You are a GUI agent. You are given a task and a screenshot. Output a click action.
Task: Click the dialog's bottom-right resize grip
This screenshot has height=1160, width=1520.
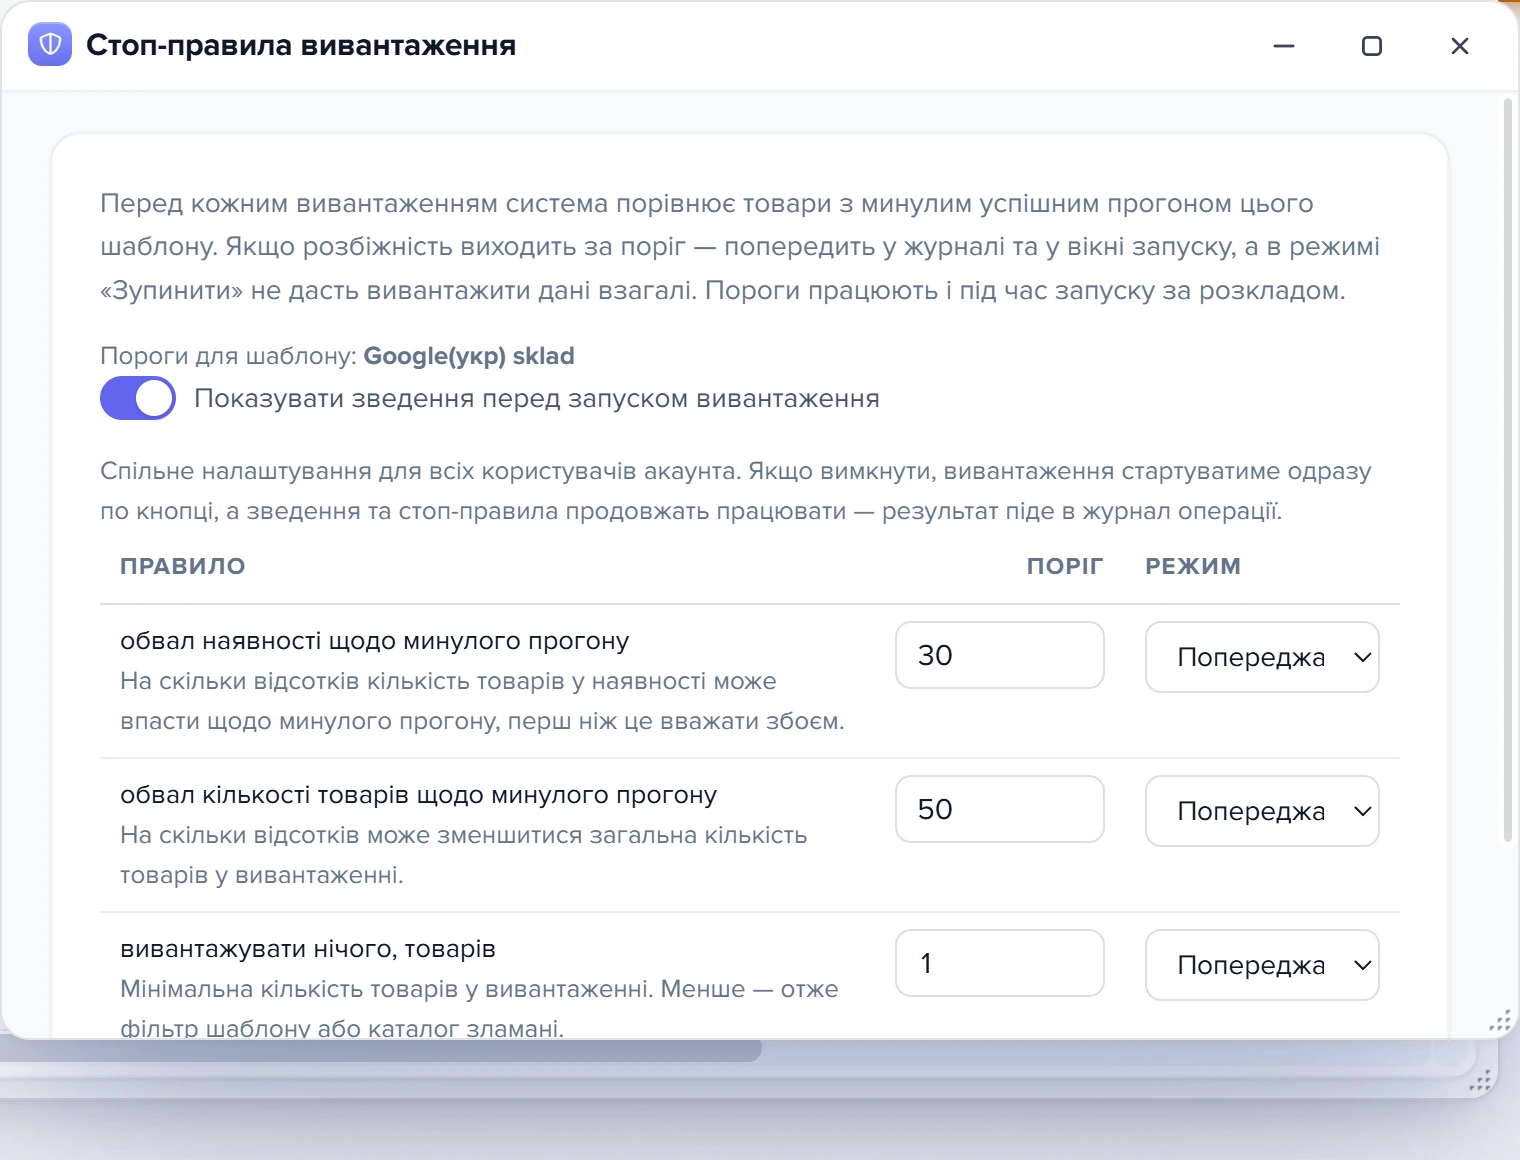(1500, 1021)
